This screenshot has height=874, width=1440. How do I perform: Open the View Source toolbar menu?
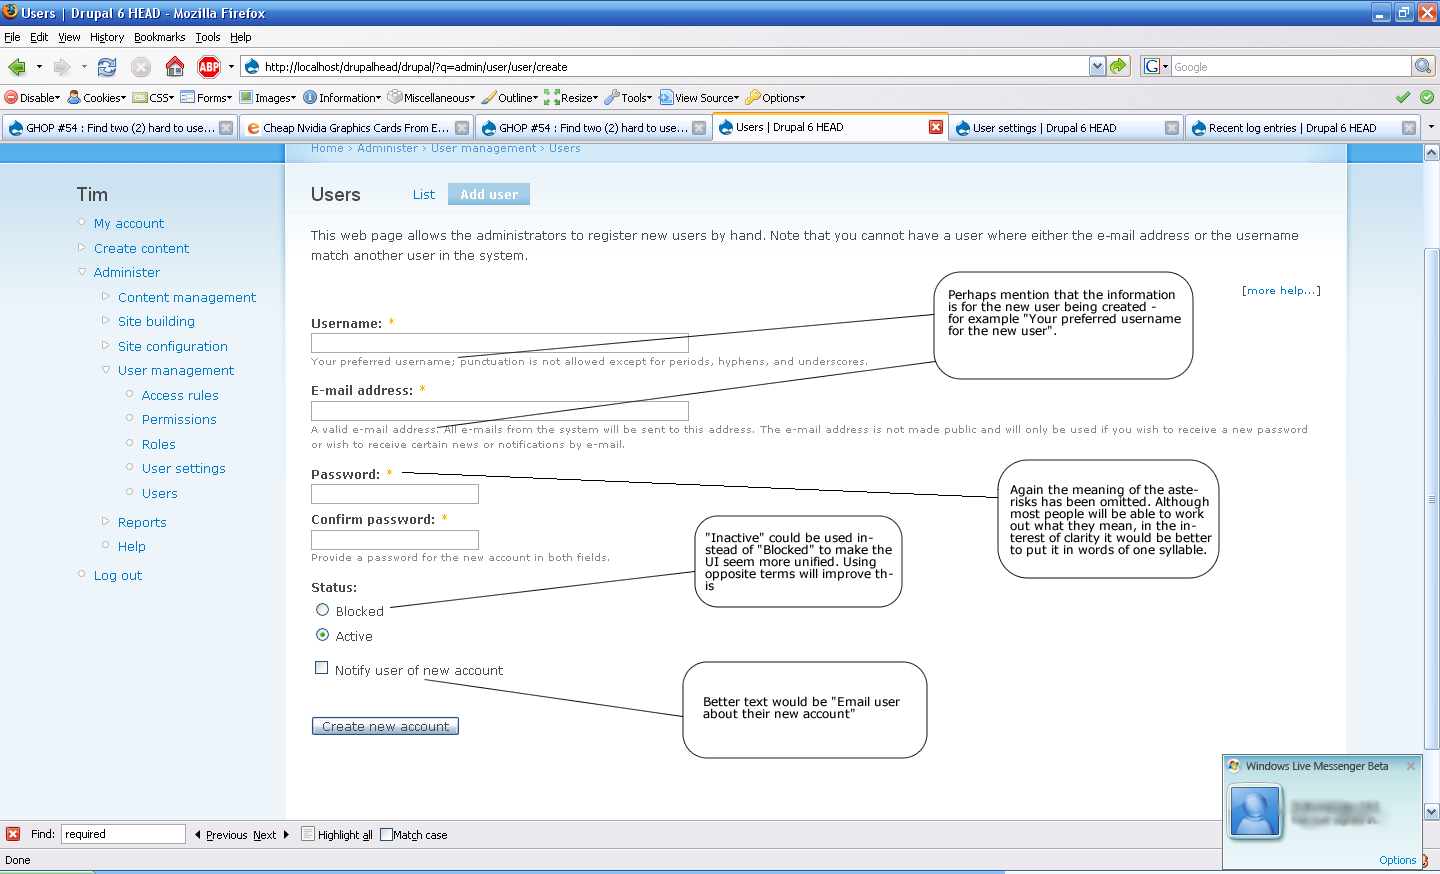[x=699, y=98]
